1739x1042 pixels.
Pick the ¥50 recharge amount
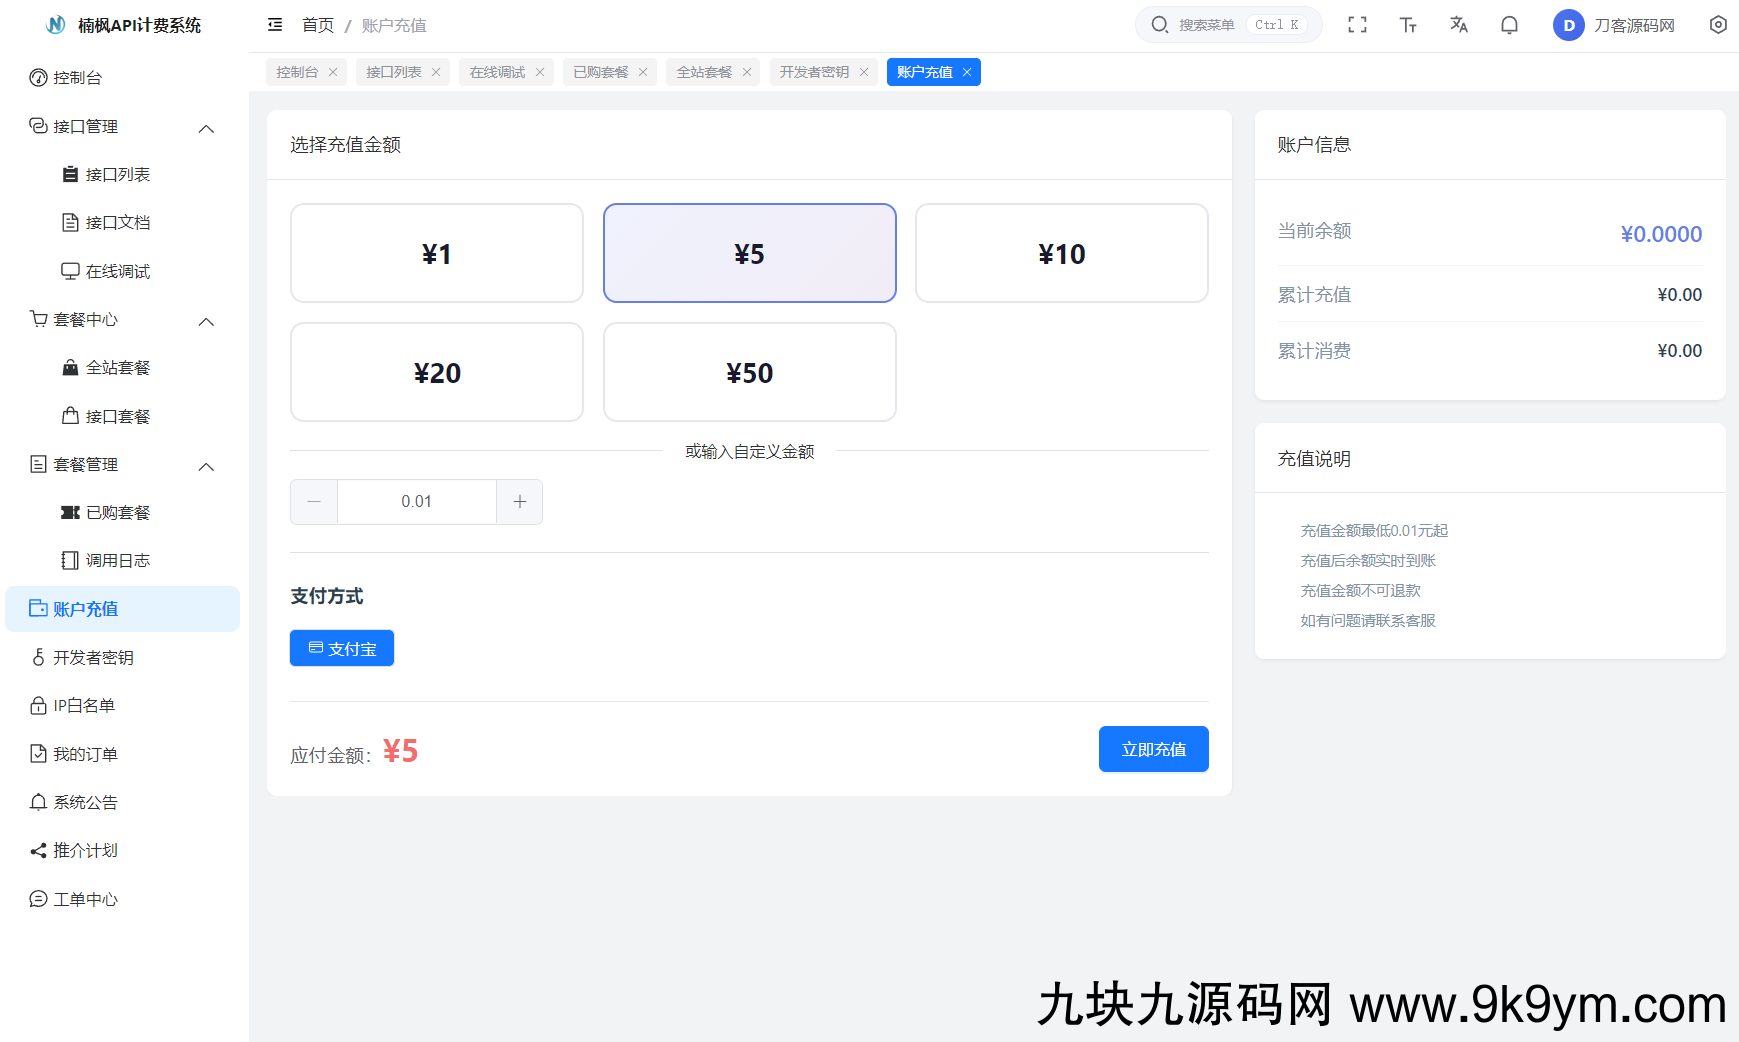[749, 372]
